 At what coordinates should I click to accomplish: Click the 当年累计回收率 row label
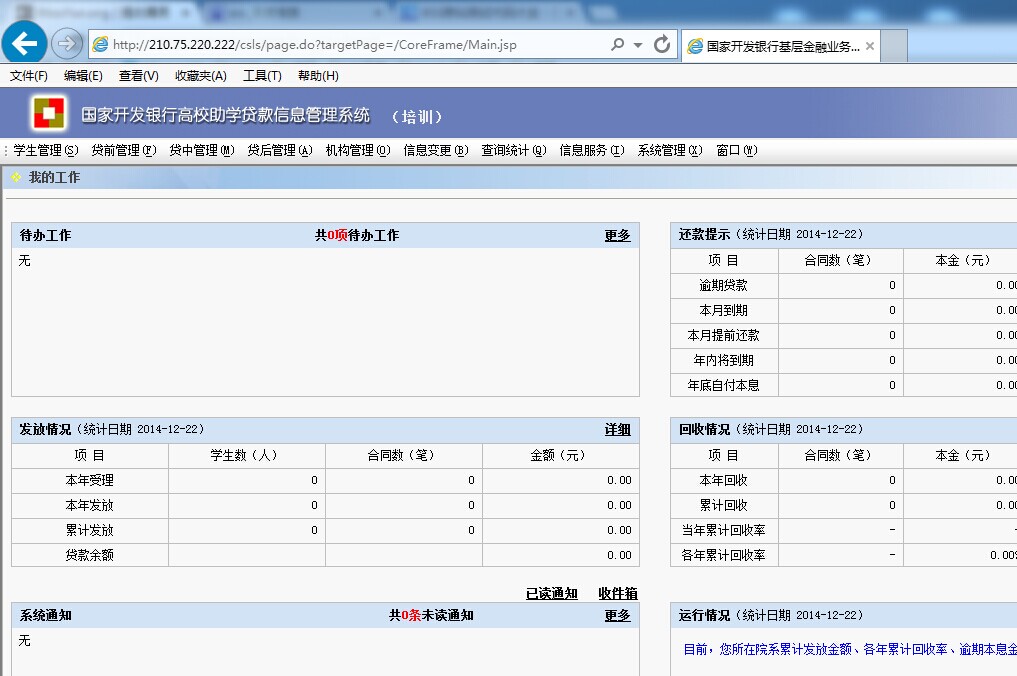[x=723, y=531]
